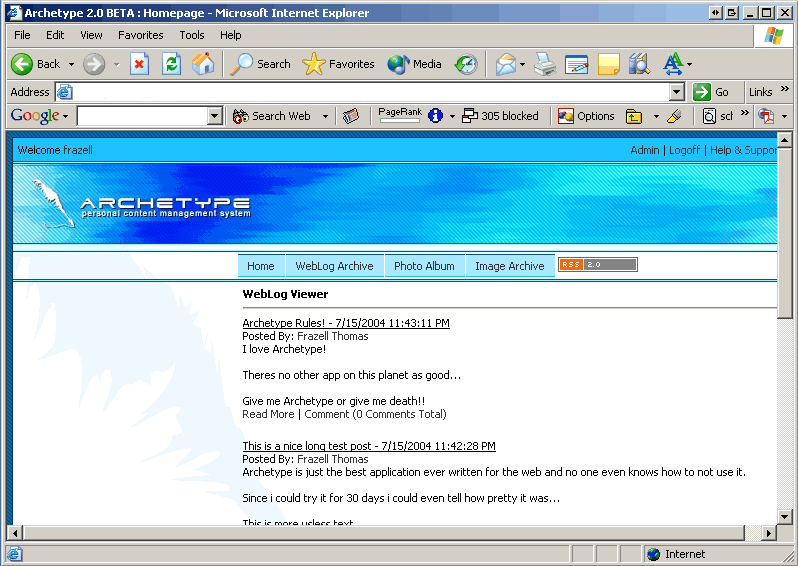
Task: Expand the Links toolbar chevron
Action: click(x=785, y=89)
